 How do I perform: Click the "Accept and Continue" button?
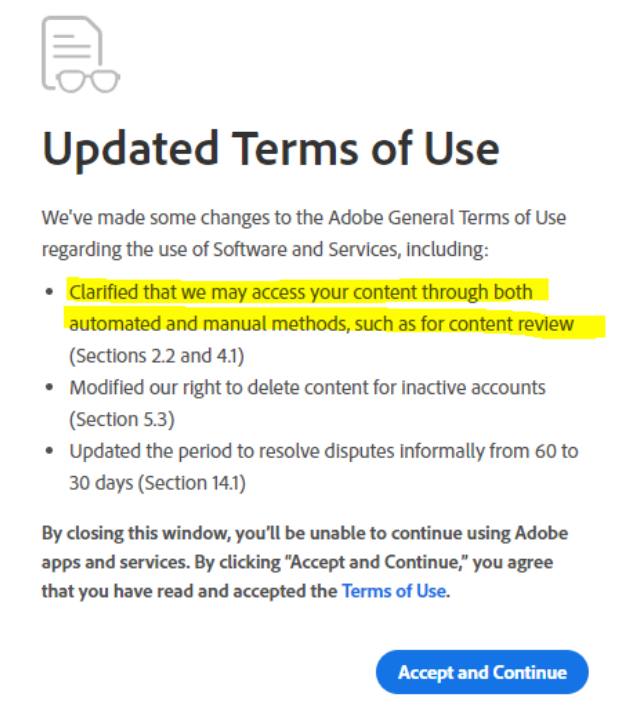482,672
